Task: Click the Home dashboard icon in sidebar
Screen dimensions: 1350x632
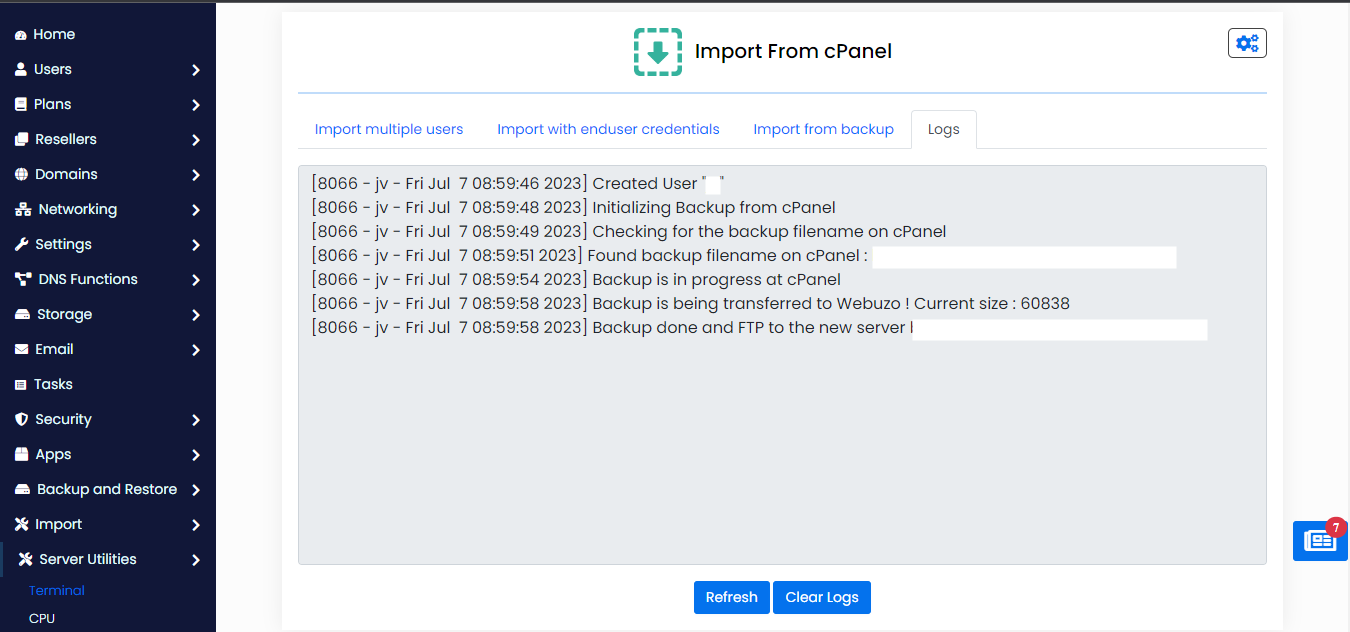Action: [x=21, y=35]
